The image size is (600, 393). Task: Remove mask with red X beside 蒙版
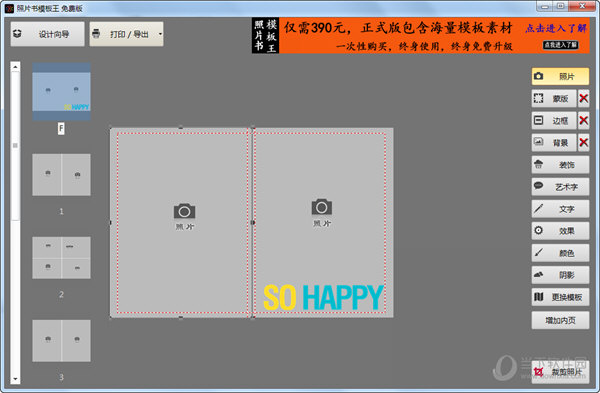point(584,99)
